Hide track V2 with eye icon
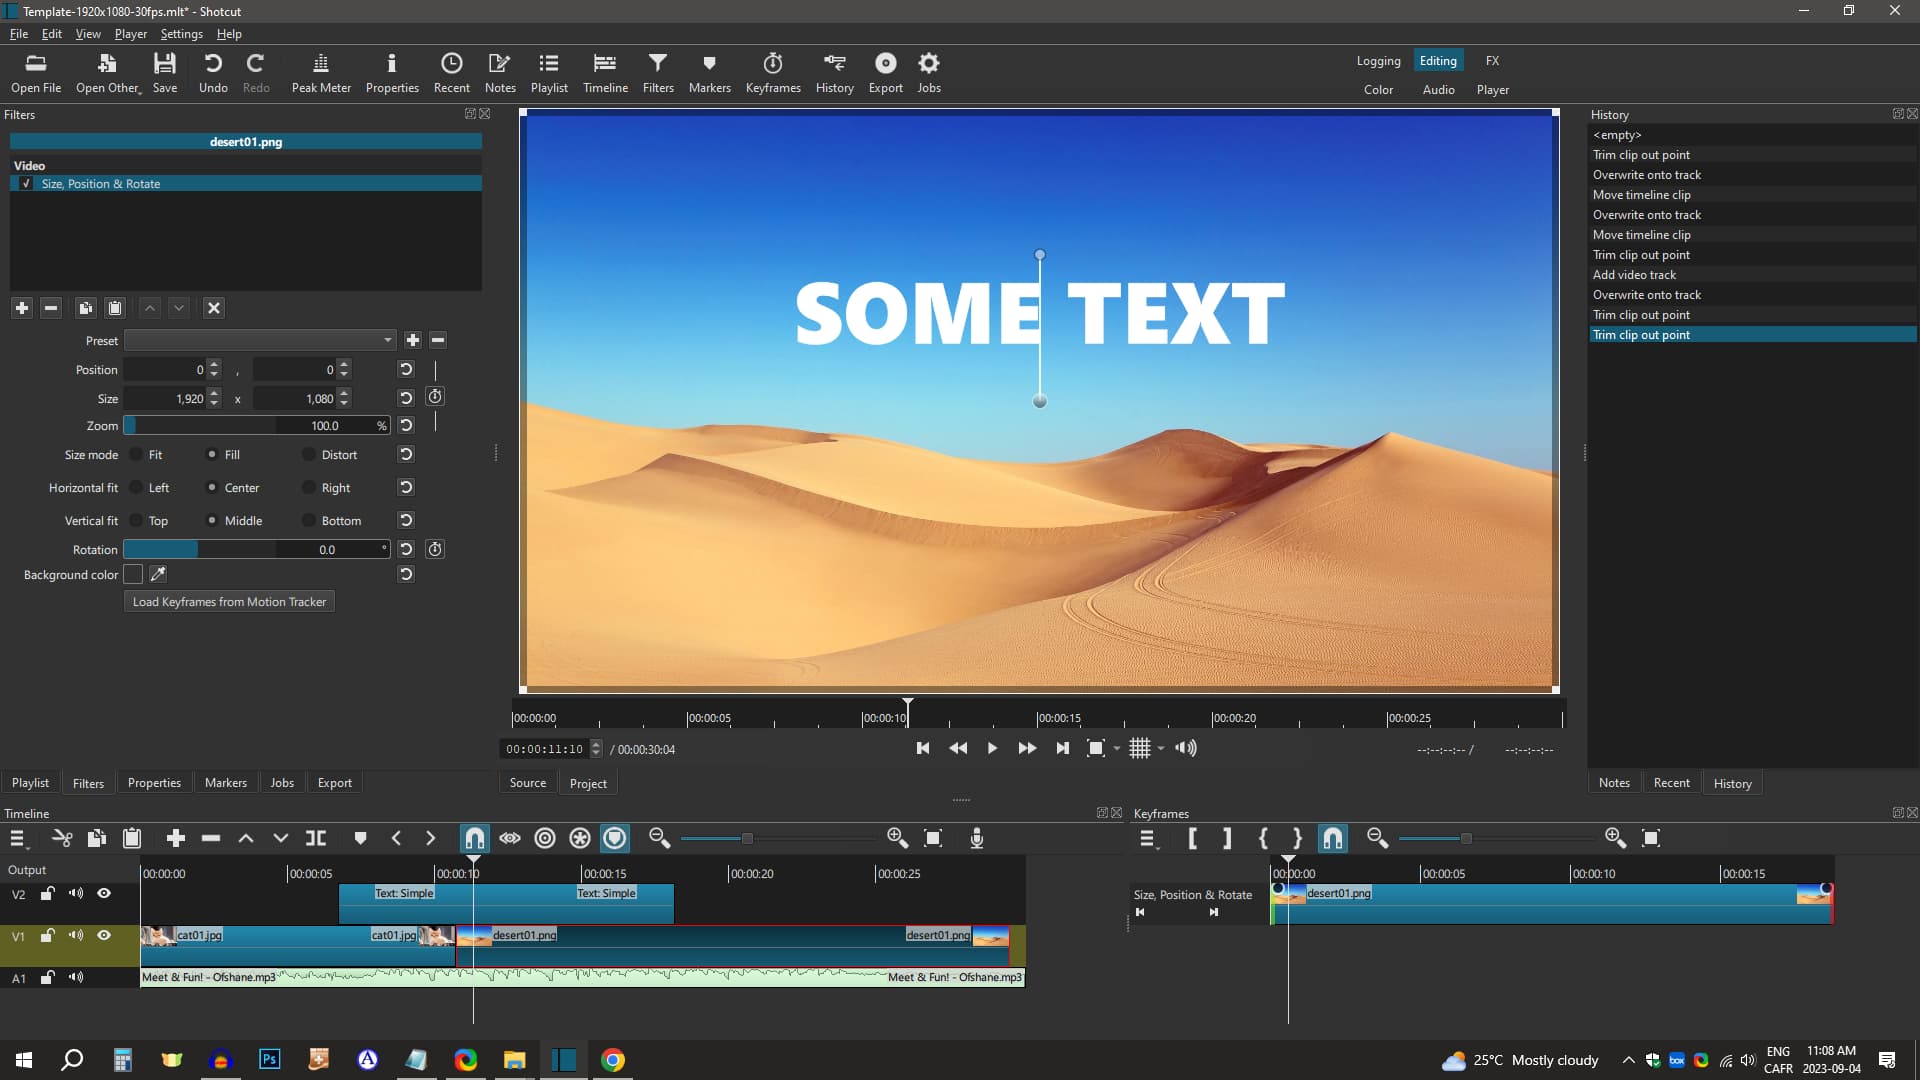Image resolution: width=1920 pixels, height=1080 pixels. click(x=104, y=894)
